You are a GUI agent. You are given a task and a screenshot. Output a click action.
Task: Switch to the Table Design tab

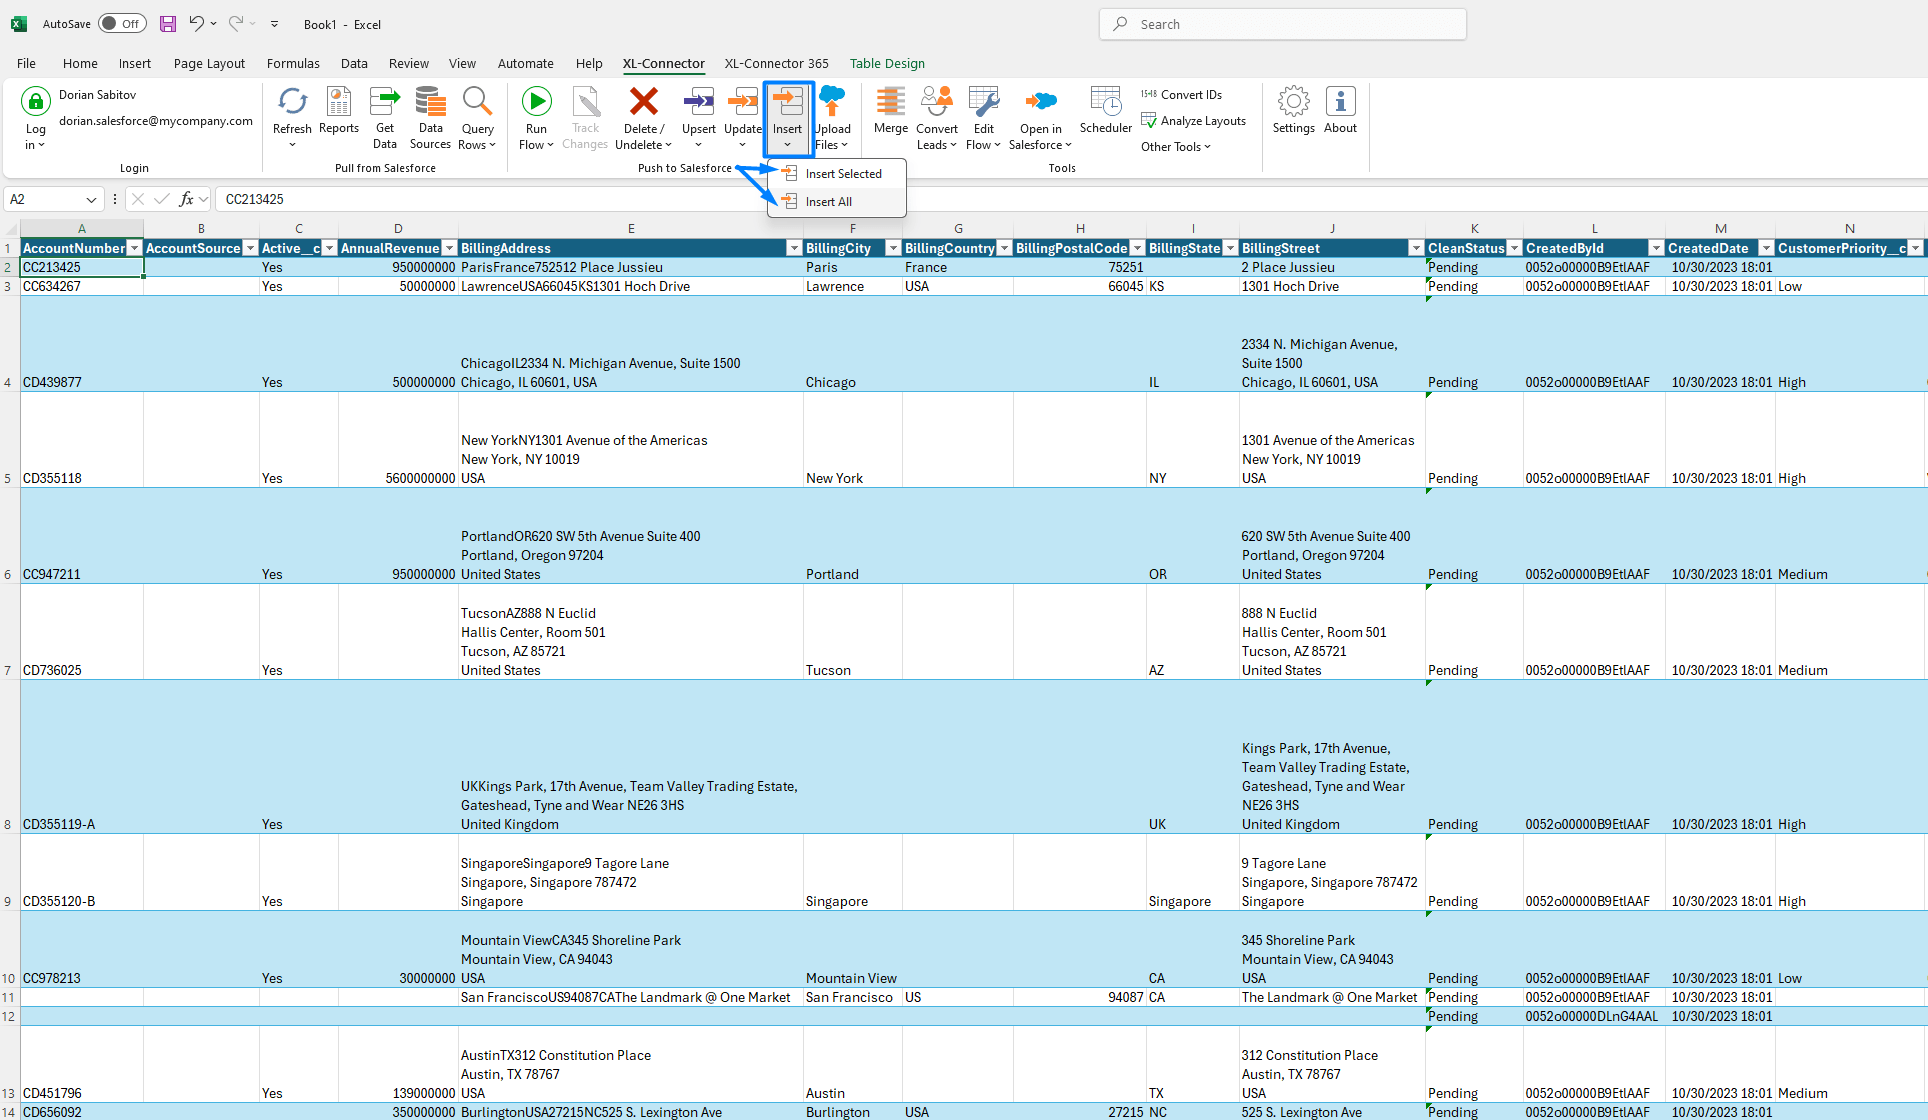[x=886, y=63]
